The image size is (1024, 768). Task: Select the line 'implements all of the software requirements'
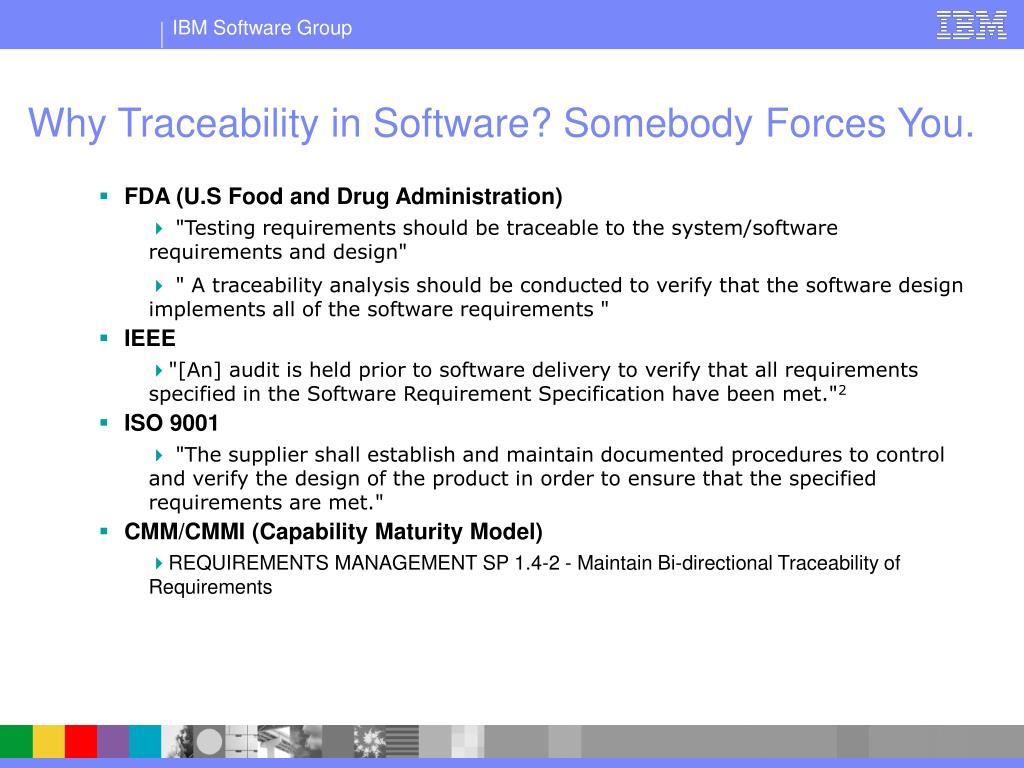click(x=379, y=310)
